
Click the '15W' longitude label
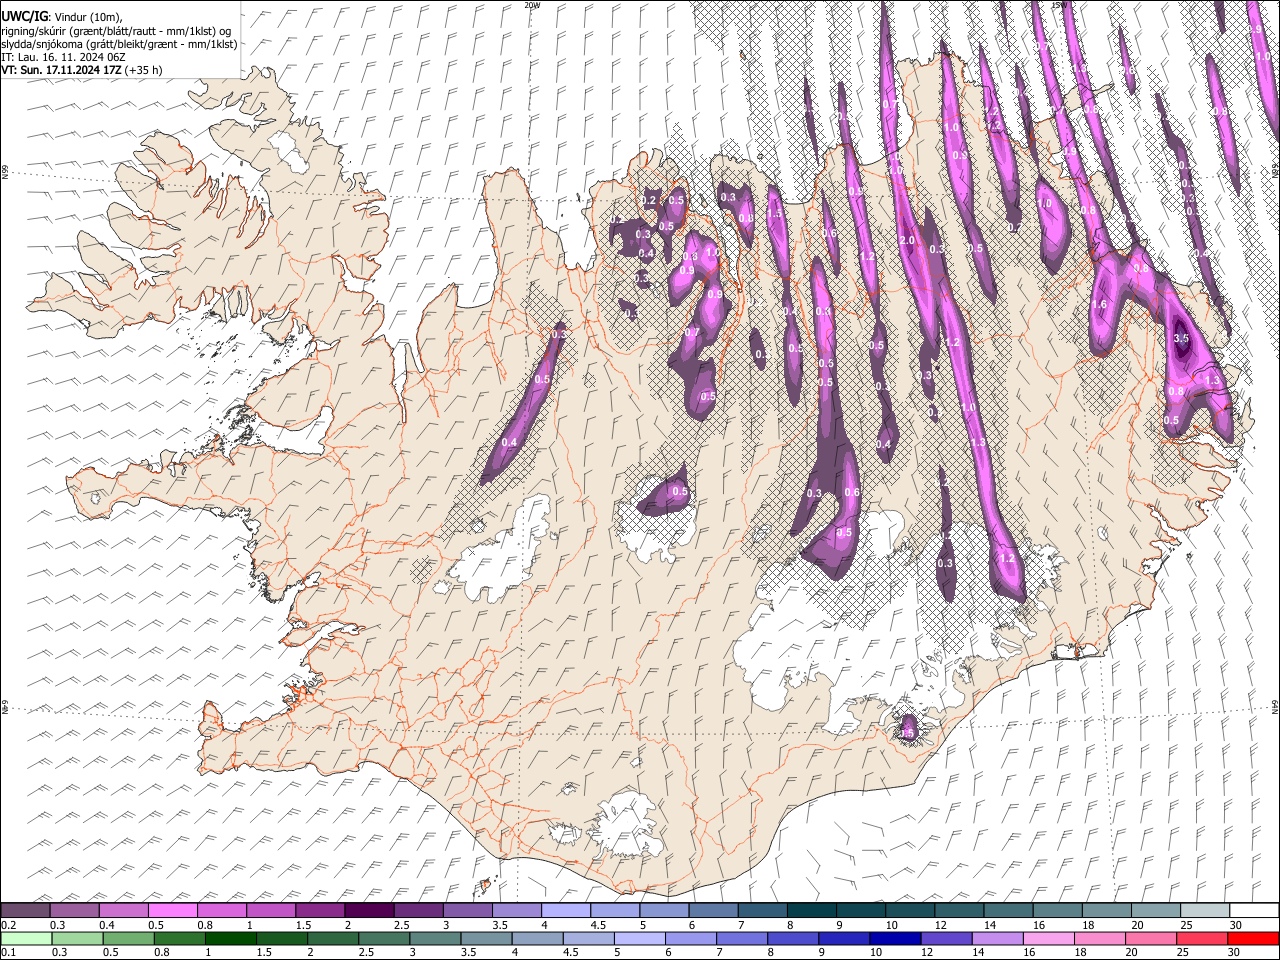[1057, 5]
